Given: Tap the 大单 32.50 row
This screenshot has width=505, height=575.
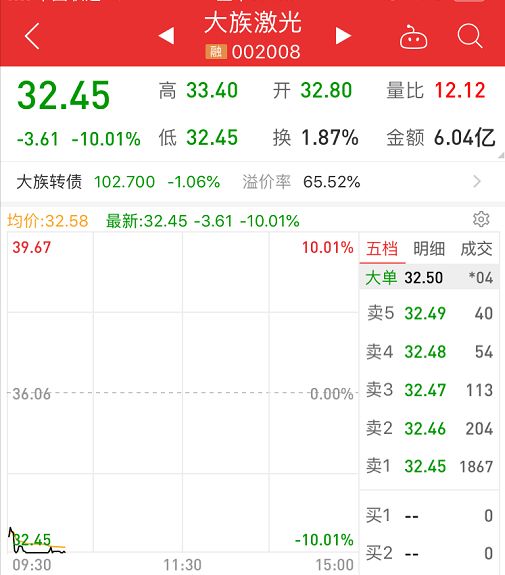Looking at the screenshot, I should 429,277.
